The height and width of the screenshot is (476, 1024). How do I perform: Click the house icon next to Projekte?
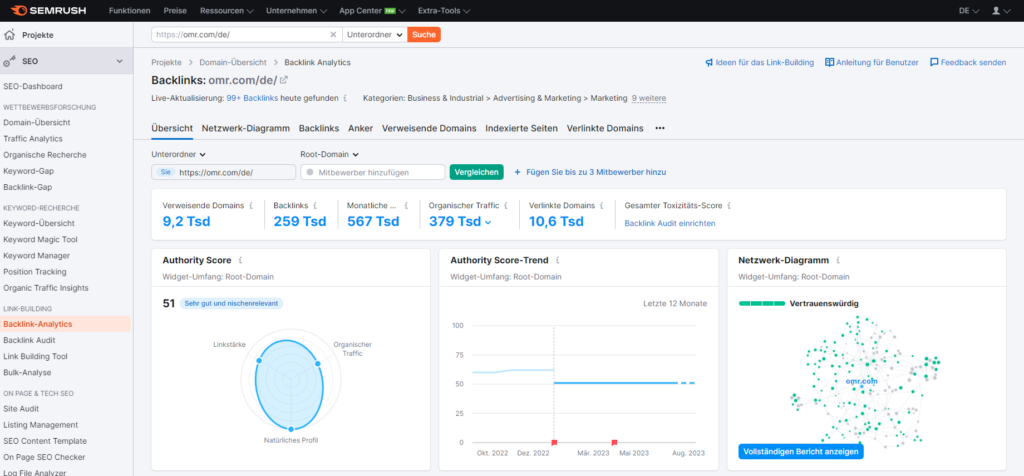point(10,35)
